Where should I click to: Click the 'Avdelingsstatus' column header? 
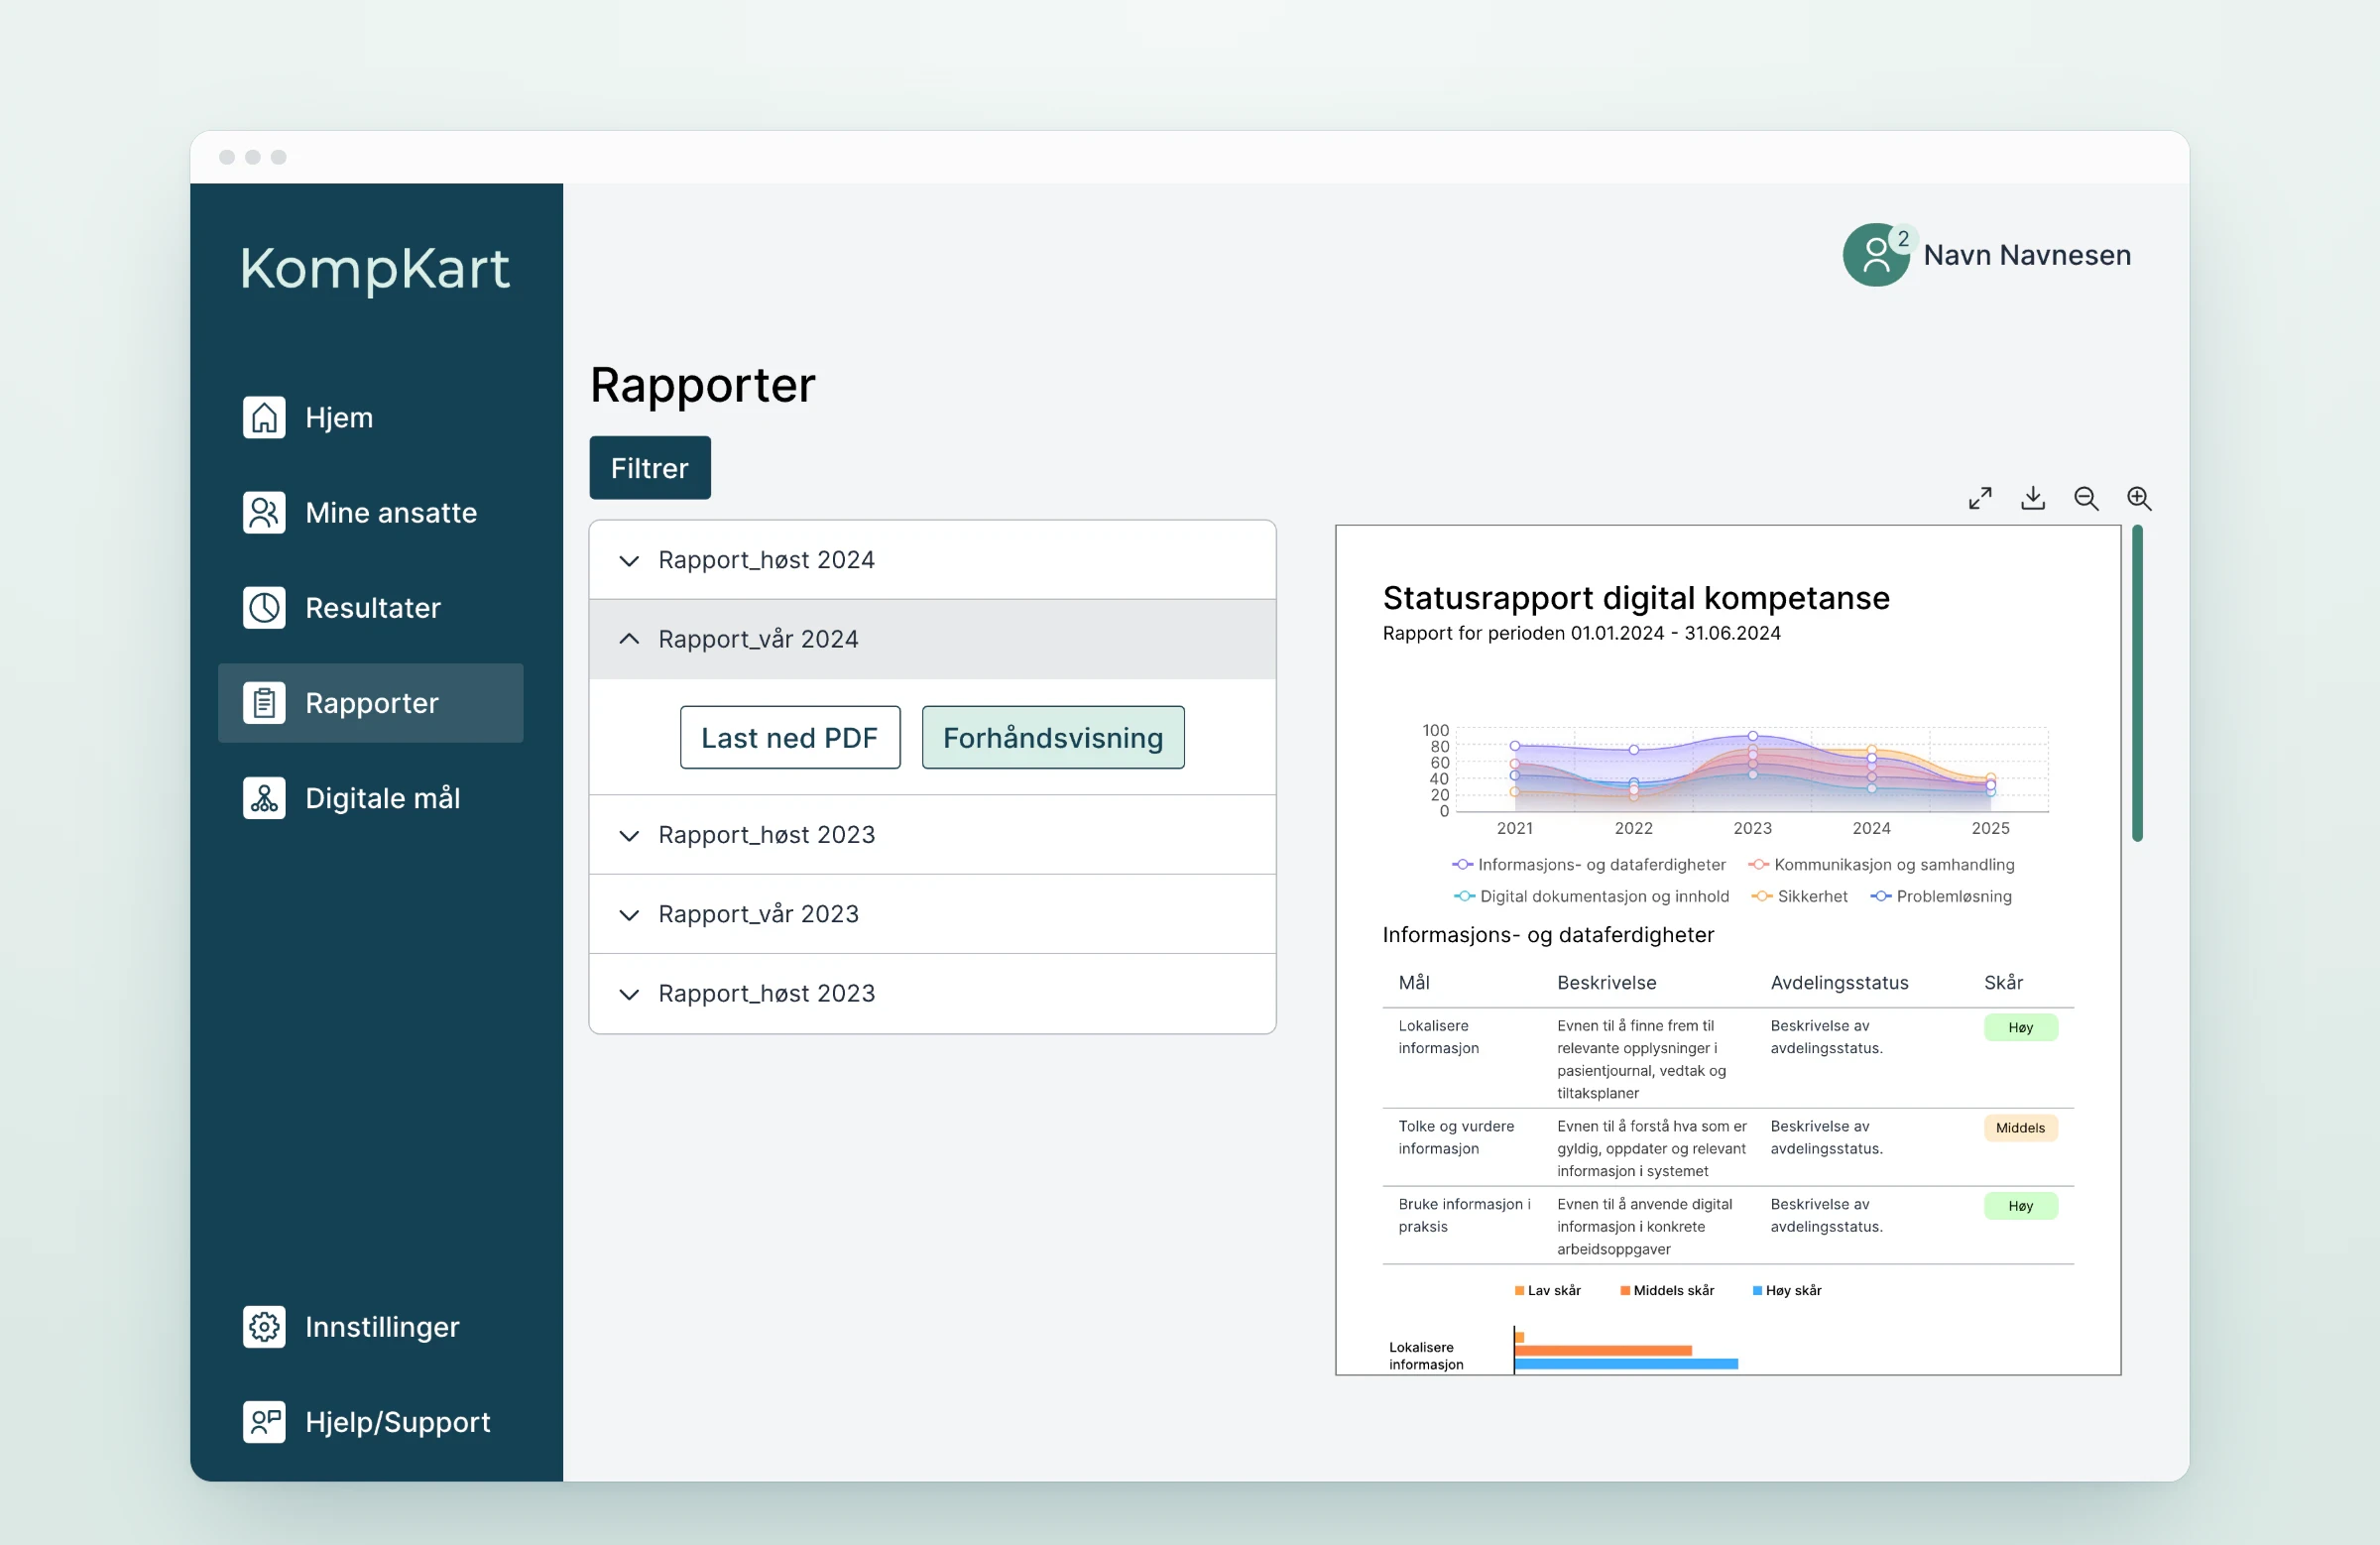pyautogui.click(x=1839, y=982)
